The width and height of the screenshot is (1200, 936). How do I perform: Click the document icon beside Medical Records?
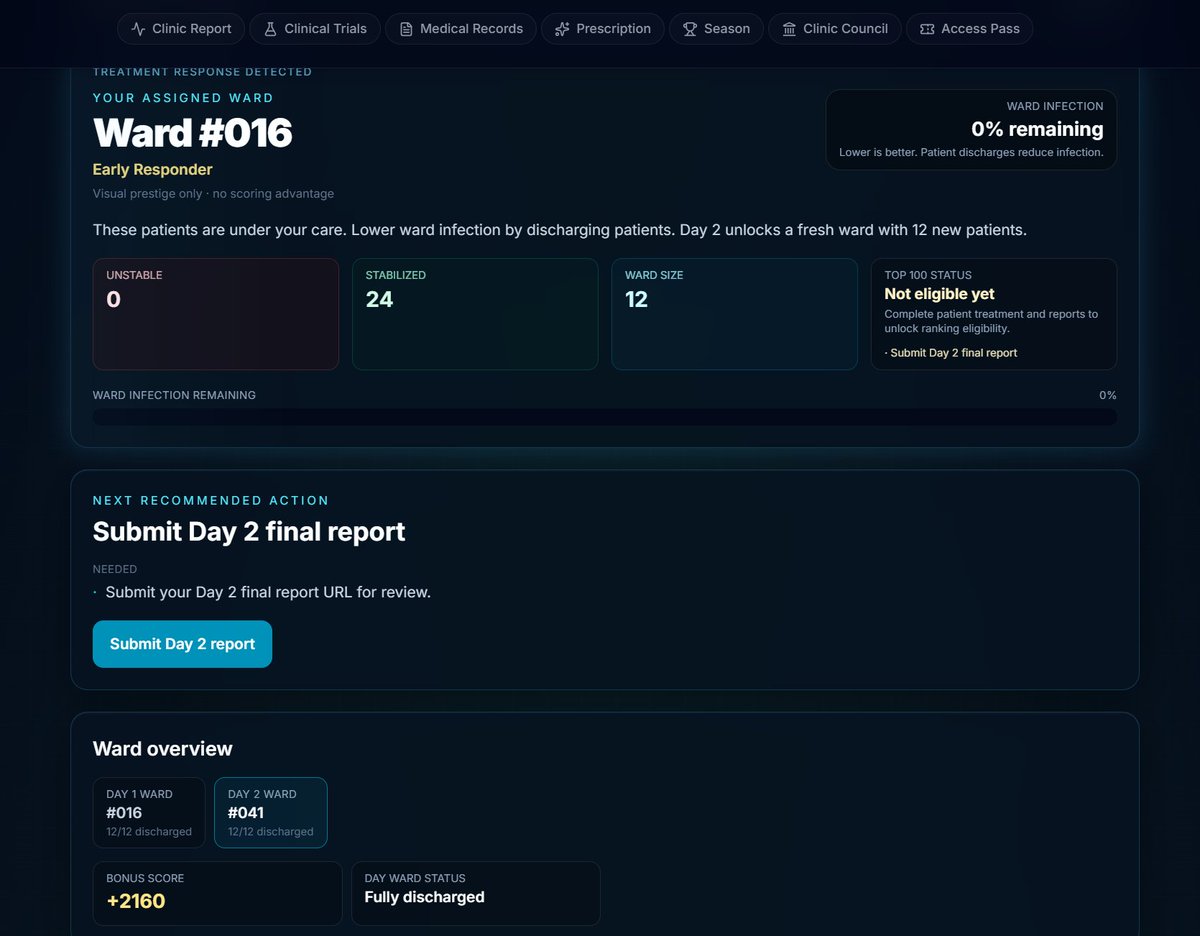pyautogui.click(x=406, y=29)
